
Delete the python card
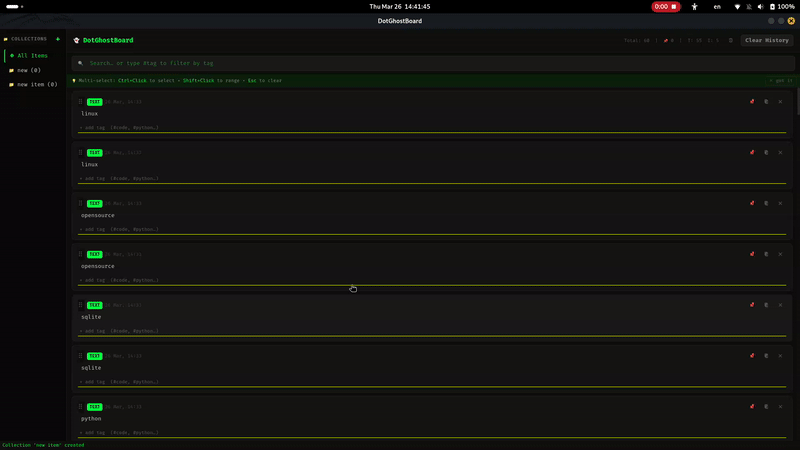click(780, 407)
